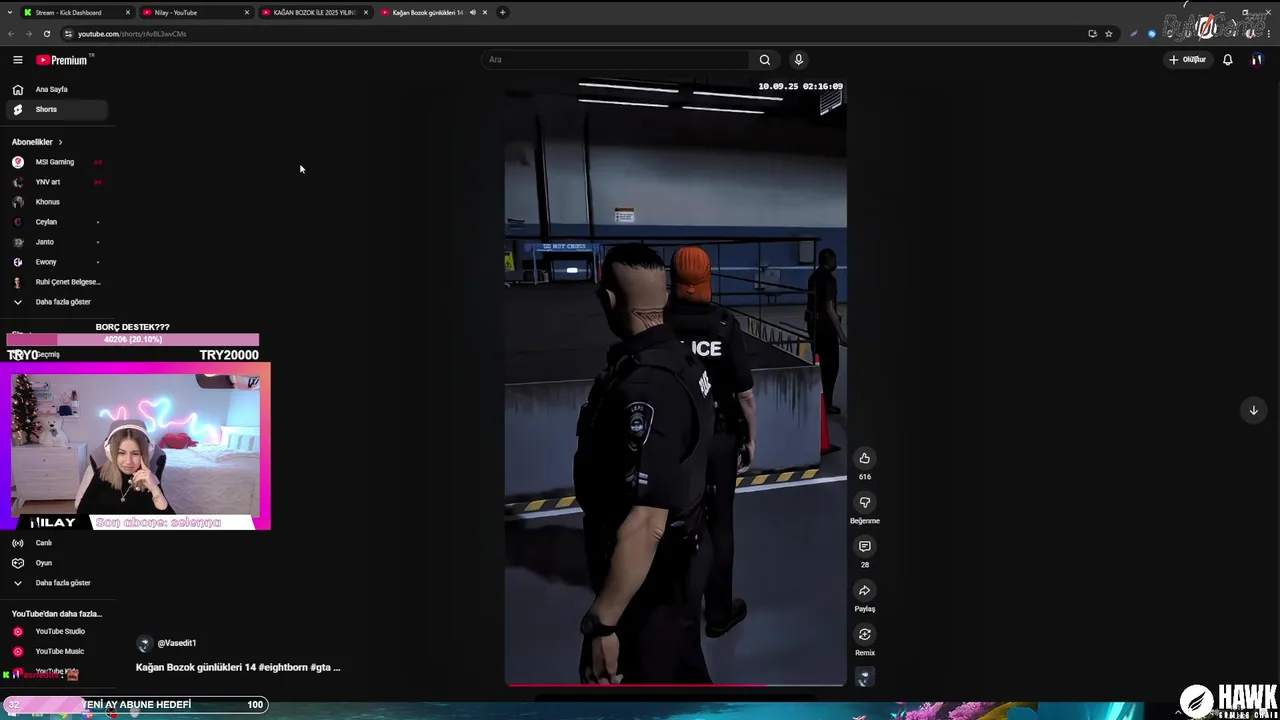The image size is (1280, 720).
Task: Open the Short's comments icon
Action: 865,546
